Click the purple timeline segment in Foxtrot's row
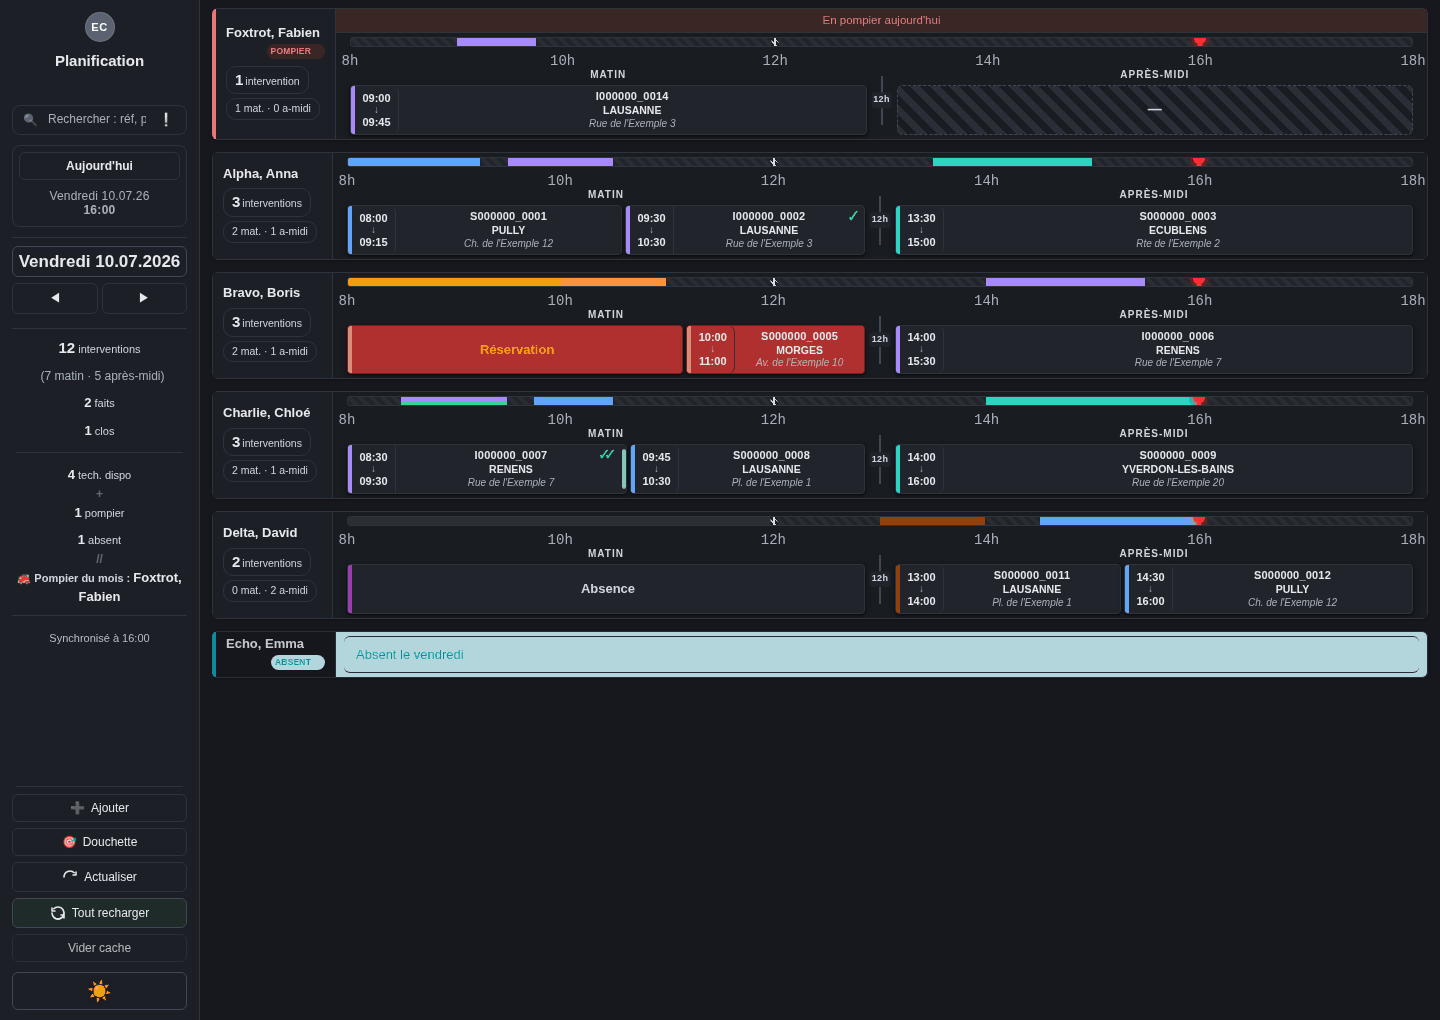1440x1020 pixels. point(496,42)
